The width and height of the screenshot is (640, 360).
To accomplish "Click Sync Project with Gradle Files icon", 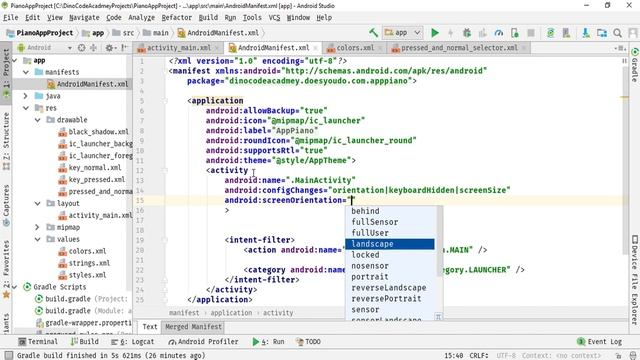I will (x=550, y=33).
